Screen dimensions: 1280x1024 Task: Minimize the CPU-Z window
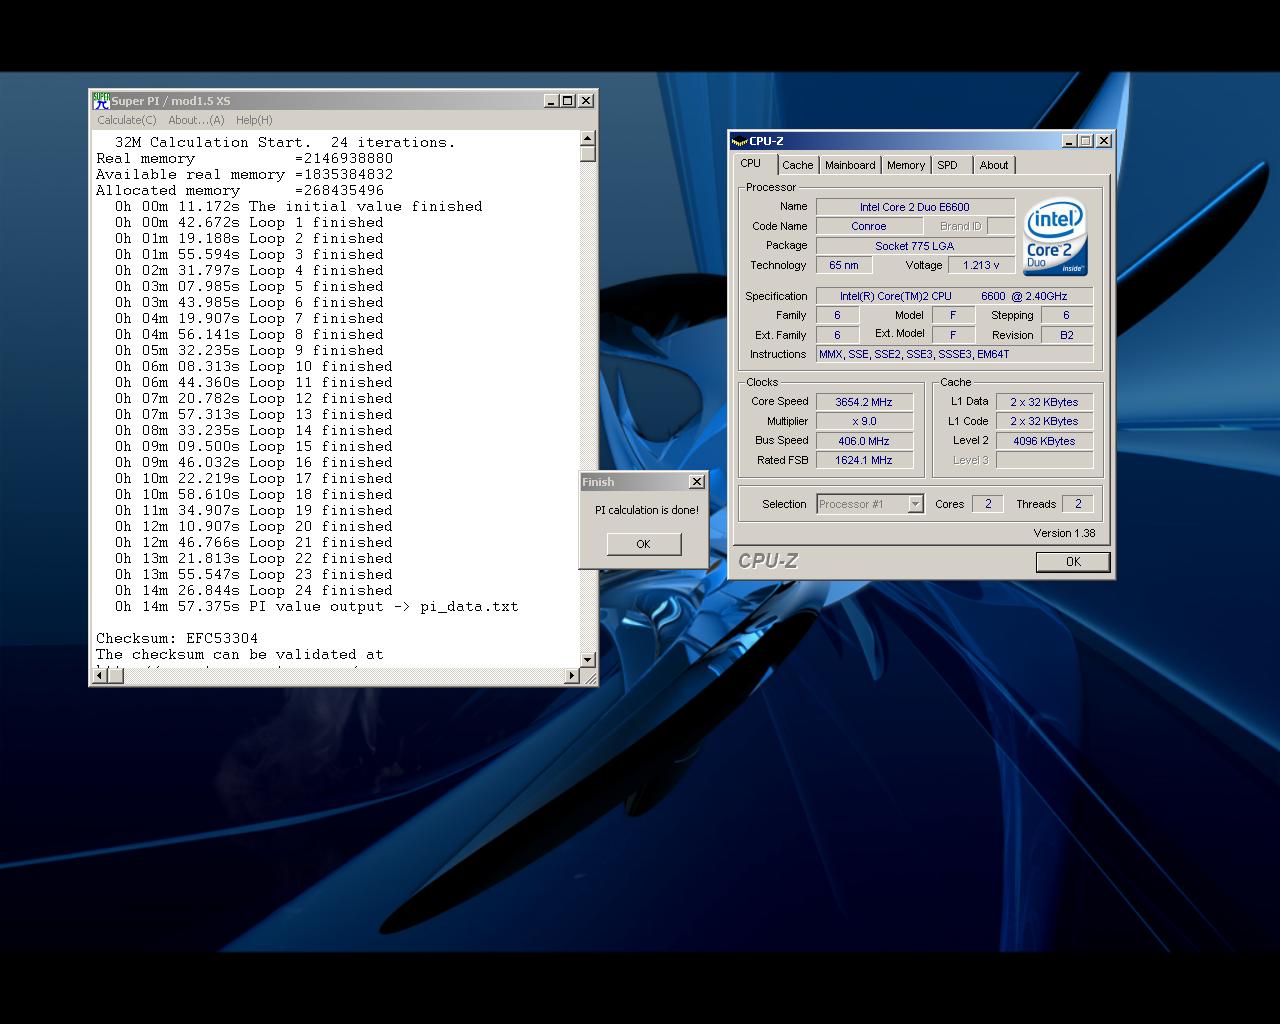1069,141
